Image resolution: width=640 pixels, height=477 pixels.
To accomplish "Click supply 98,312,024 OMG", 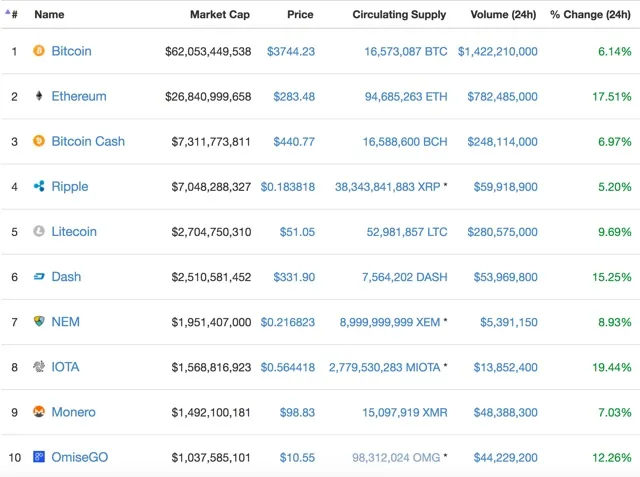I will pyautogui.click(x=396, y=457).
